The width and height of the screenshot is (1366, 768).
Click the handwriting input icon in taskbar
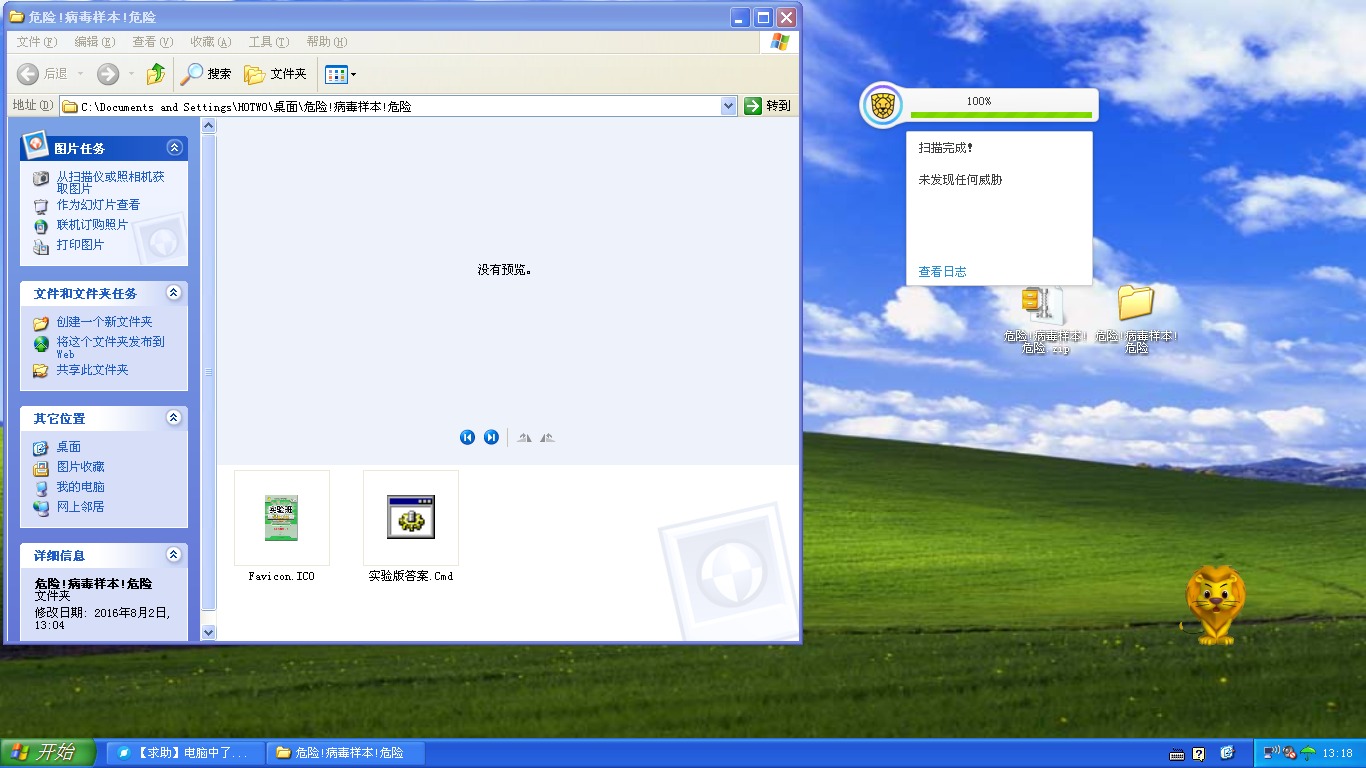(x=1227, y=753)
